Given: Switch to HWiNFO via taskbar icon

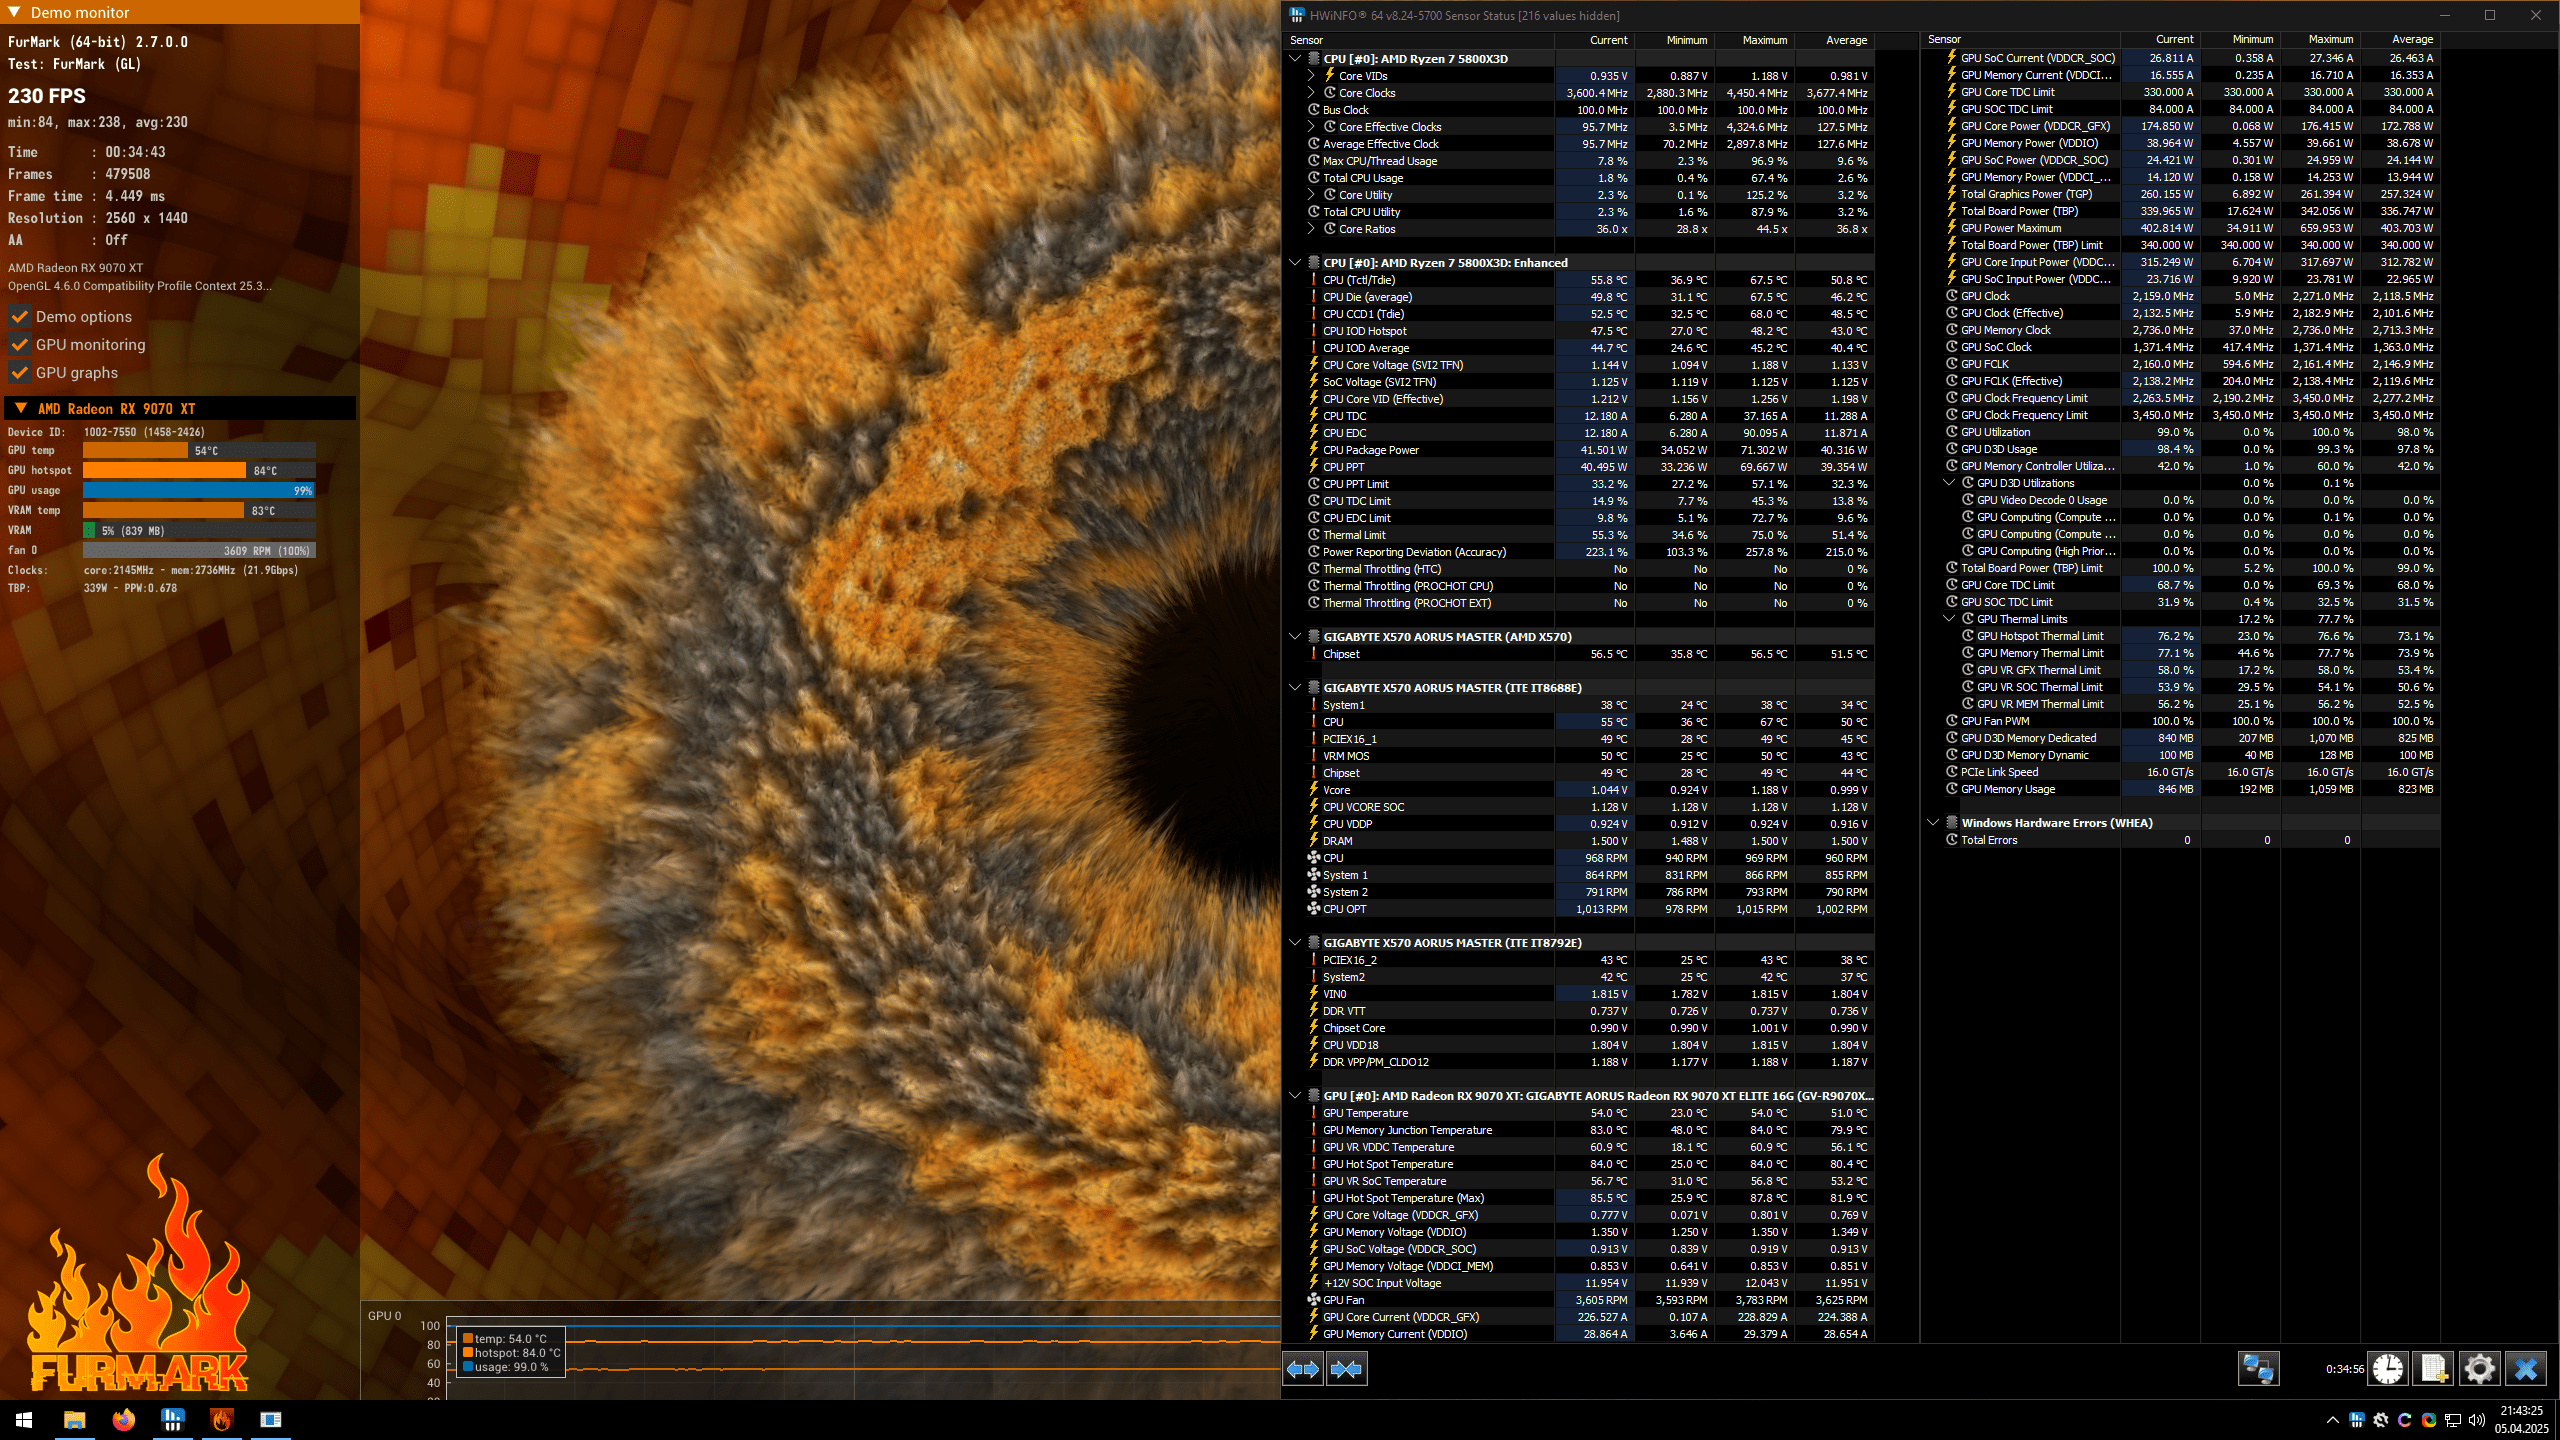Looking at the screenshot, I should pos(172,1420).
